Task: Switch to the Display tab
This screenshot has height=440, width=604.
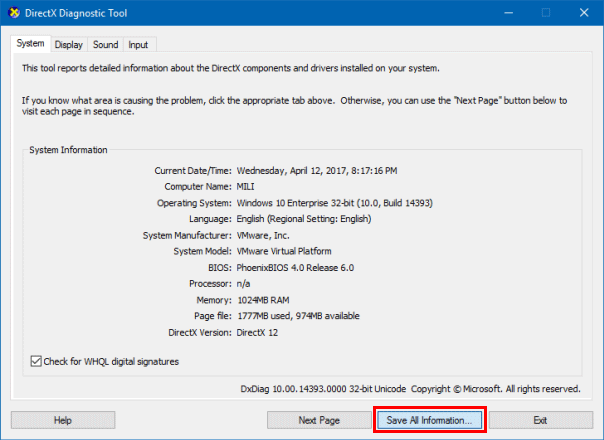Action: [x=69, y=44]
